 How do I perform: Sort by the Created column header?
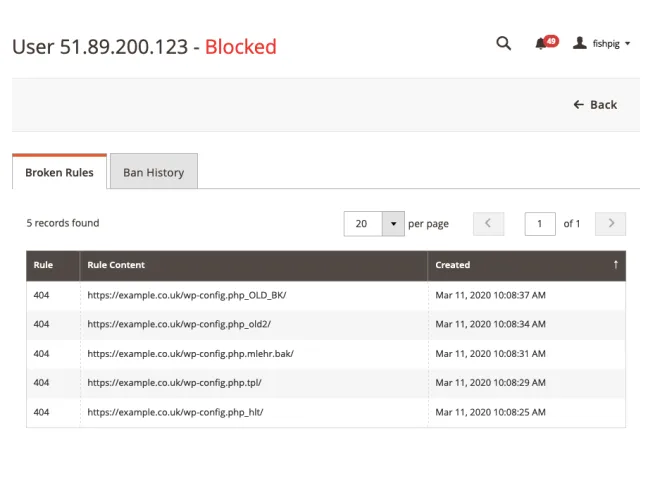coord(453,265)
